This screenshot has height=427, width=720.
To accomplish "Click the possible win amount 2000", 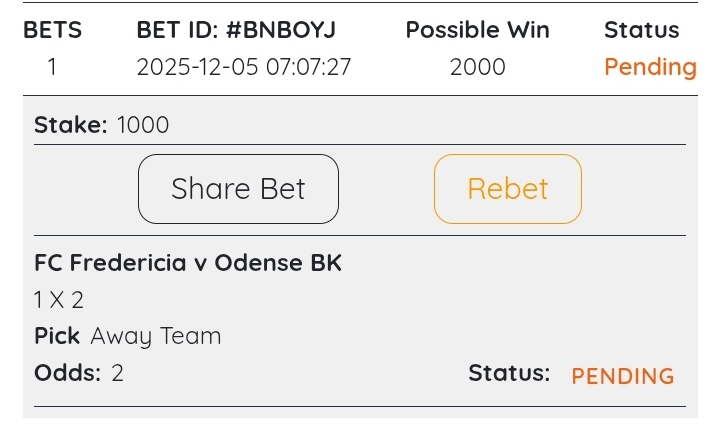I will tap(477, 68).
